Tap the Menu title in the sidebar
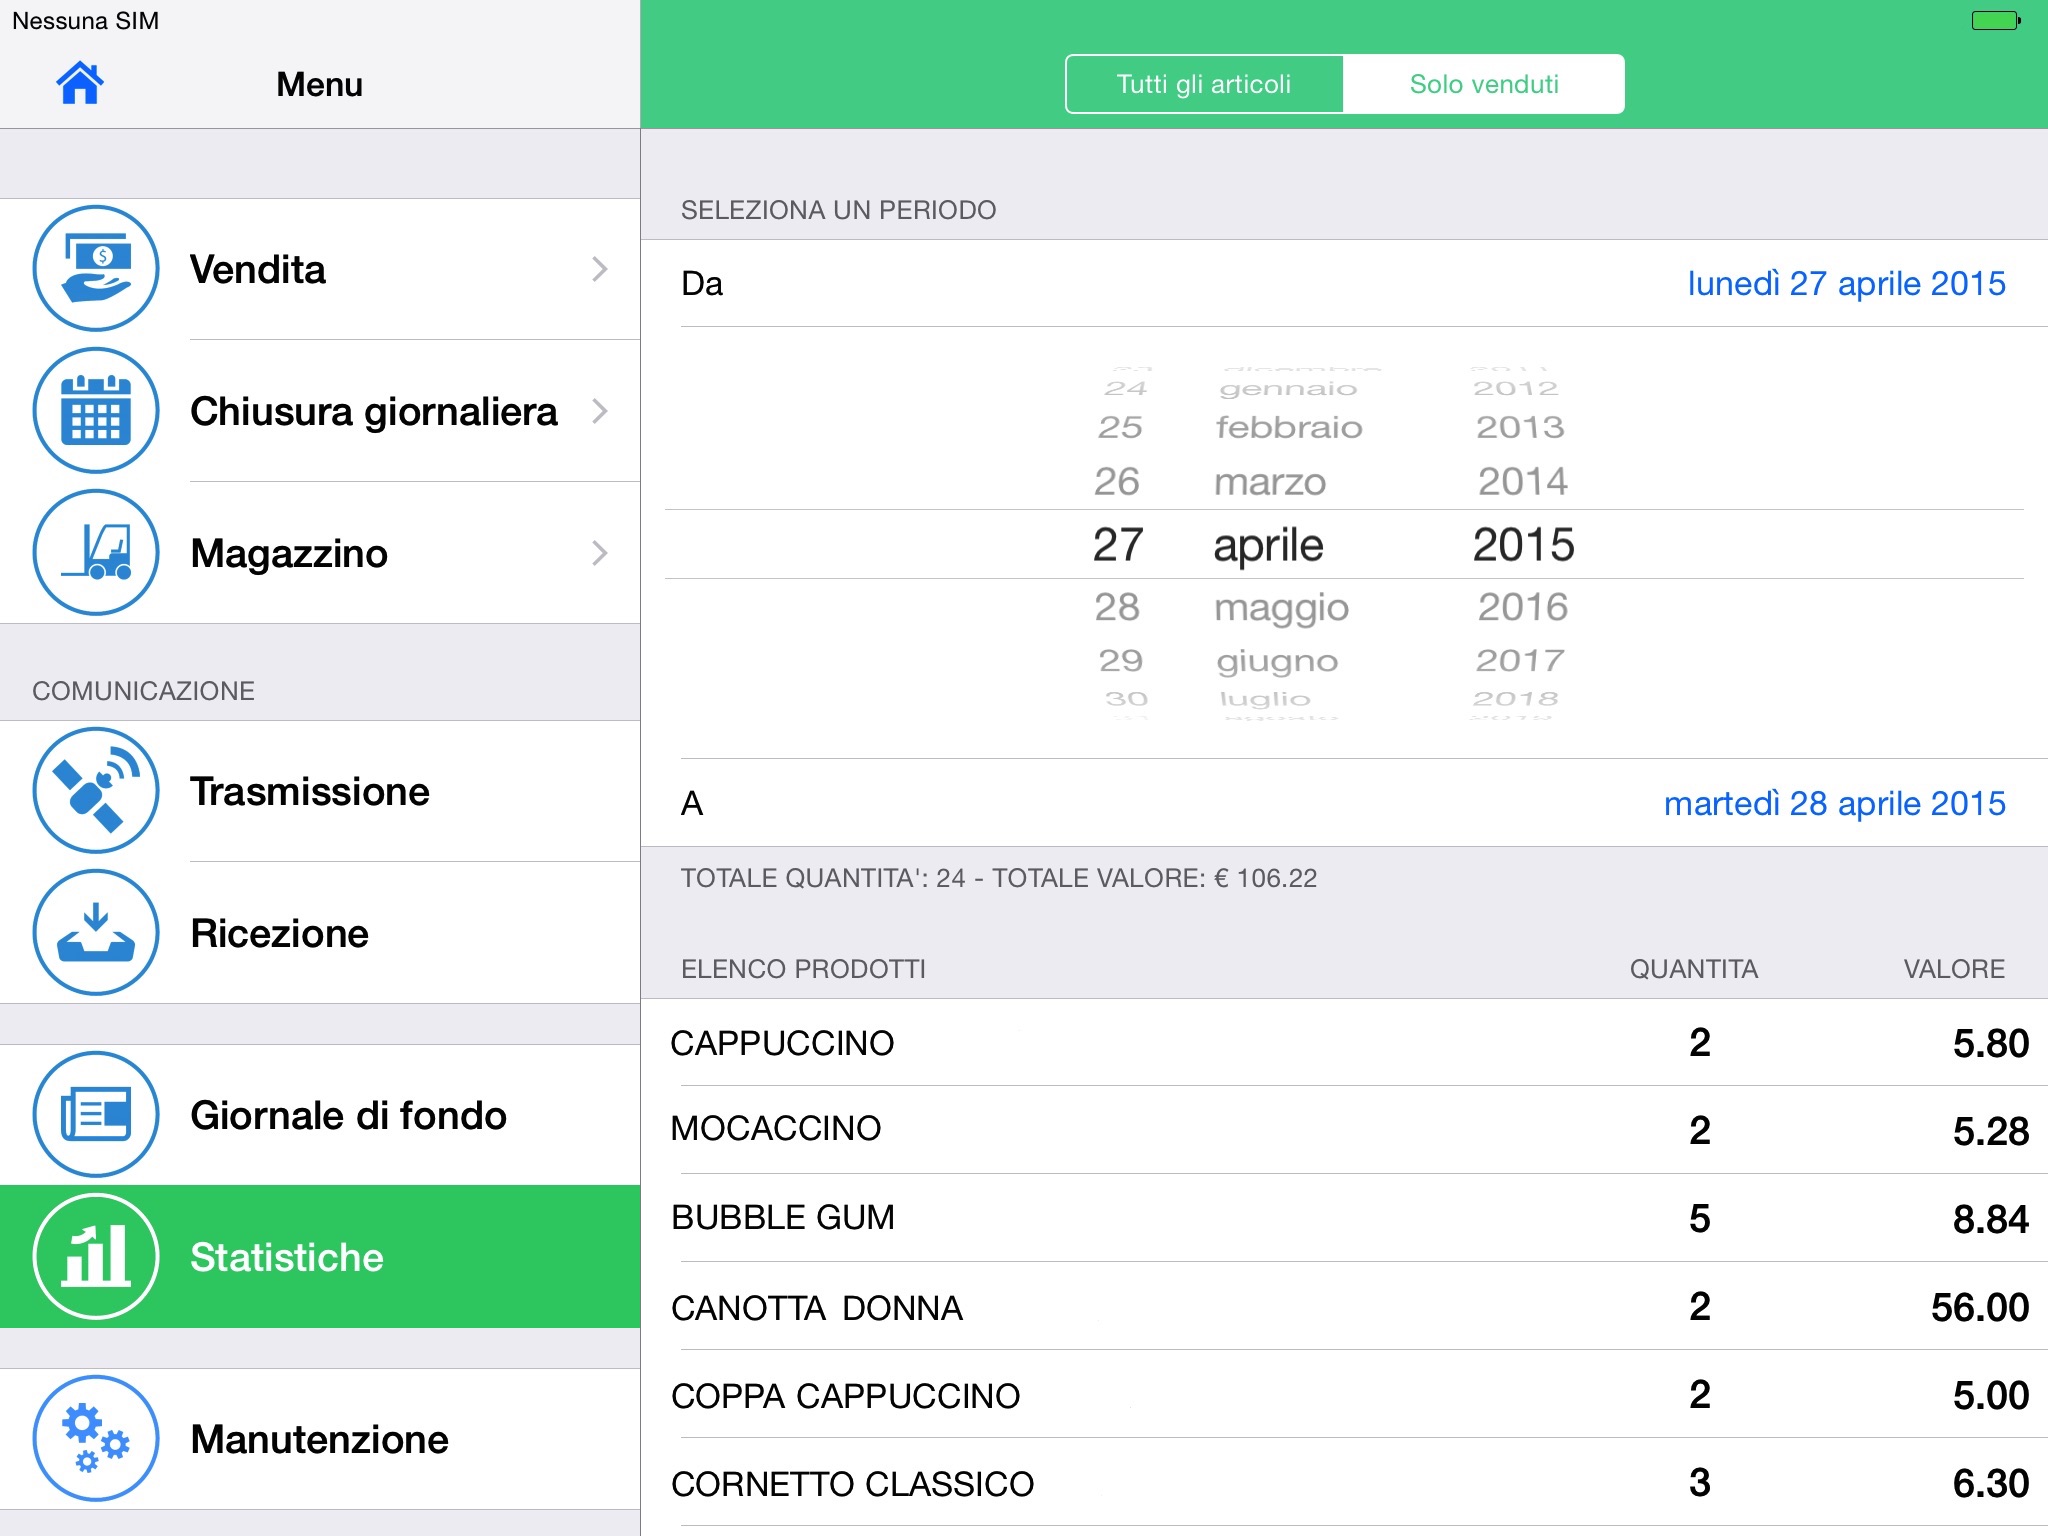 point(320,84)
